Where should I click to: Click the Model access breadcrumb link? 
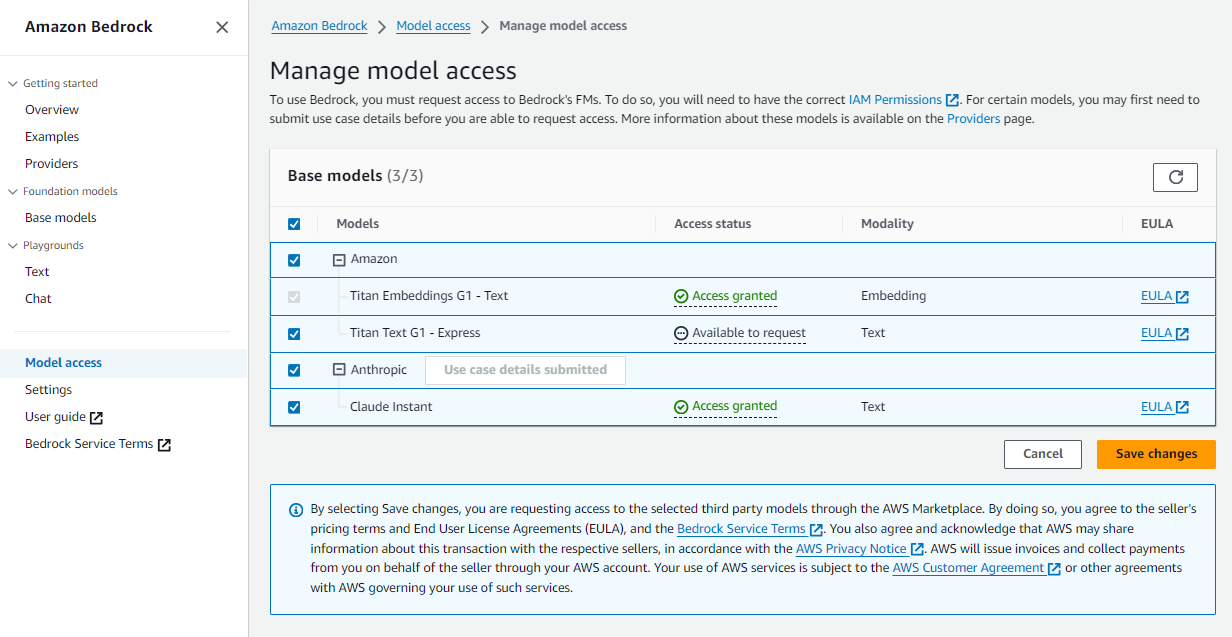(x=433, y=26)
